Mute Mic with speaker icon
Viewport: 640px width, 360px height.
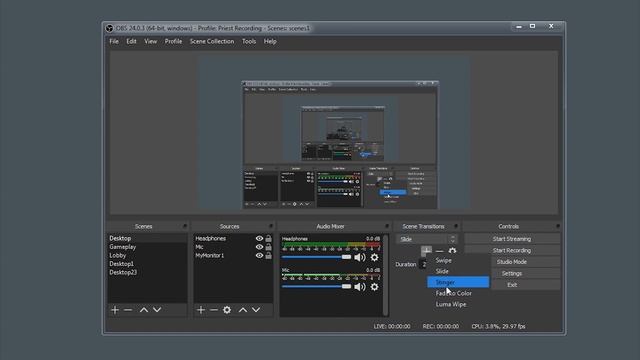pyautogui.click(x=360, y=287)
